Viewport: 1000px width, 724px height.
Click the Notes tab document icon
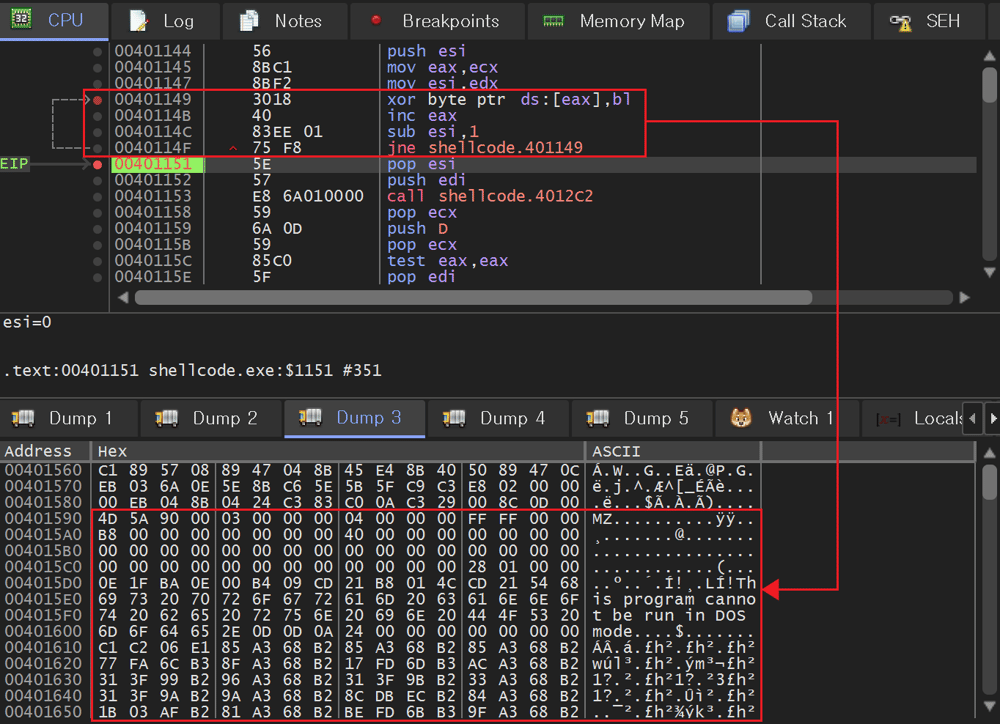pyautogui.click(x=250, y=20)
